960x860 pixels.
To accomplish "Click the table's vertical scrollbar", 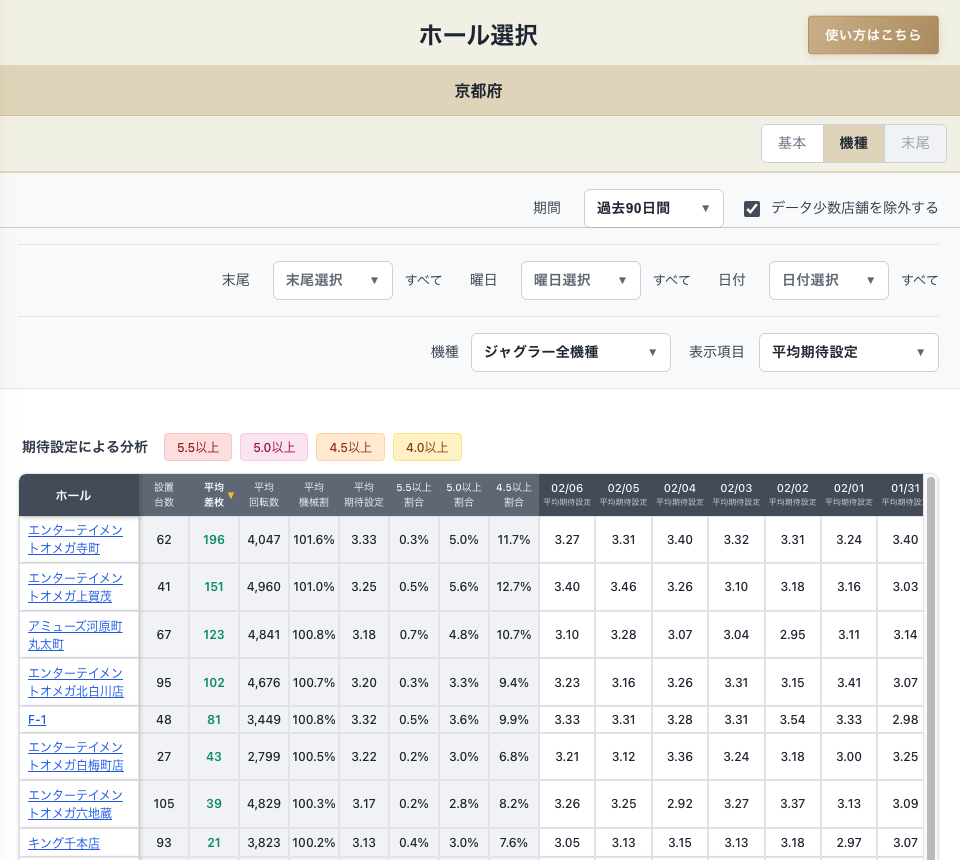I will click(931, 650).
